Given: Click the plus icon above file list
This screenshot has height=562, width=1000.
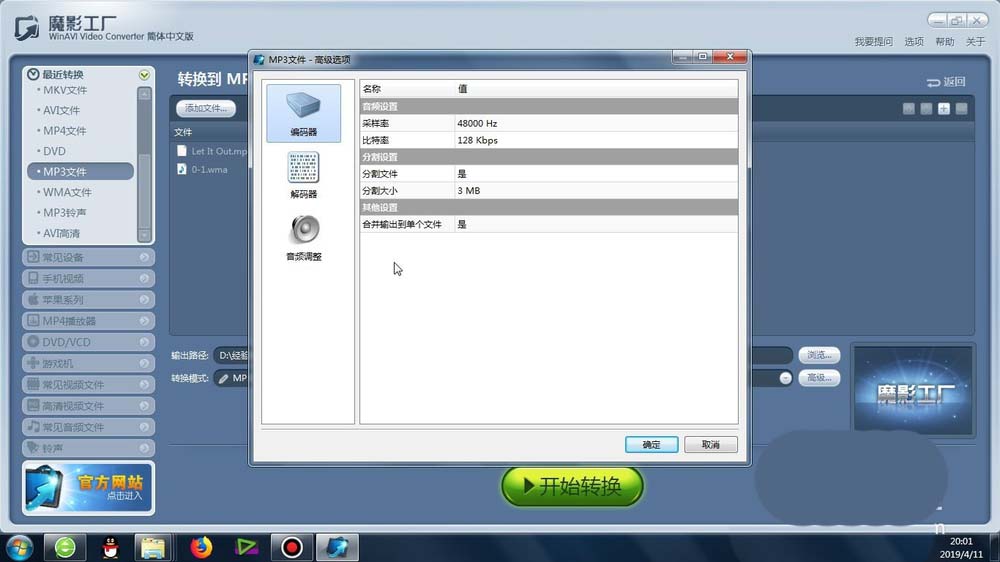Looking at the screenshot, I should (944, 109).
